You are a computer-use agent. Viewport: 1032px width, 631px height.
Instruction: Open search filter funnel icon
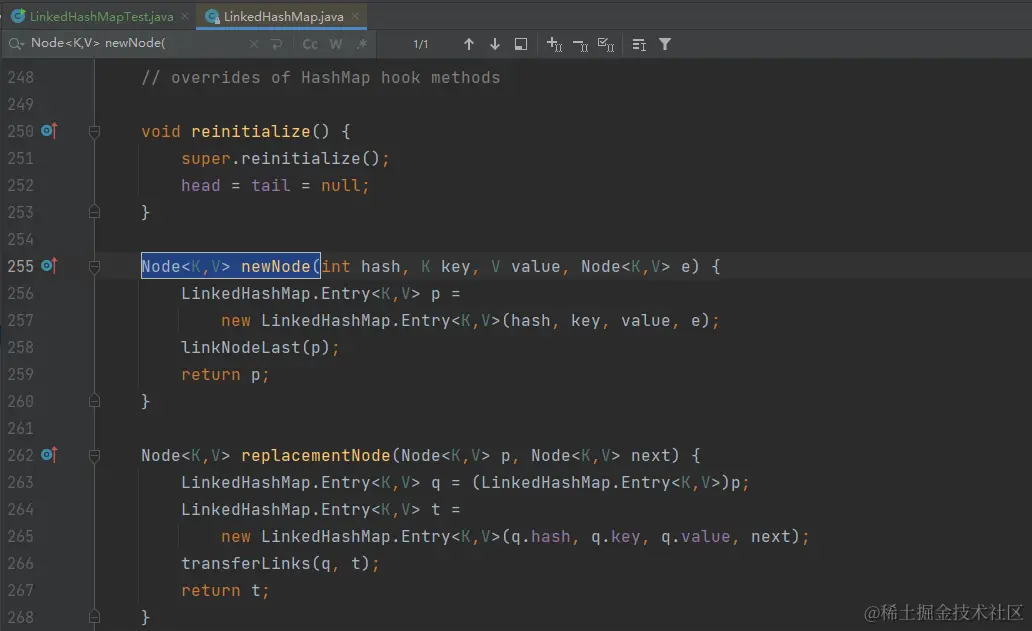(665, 44)
